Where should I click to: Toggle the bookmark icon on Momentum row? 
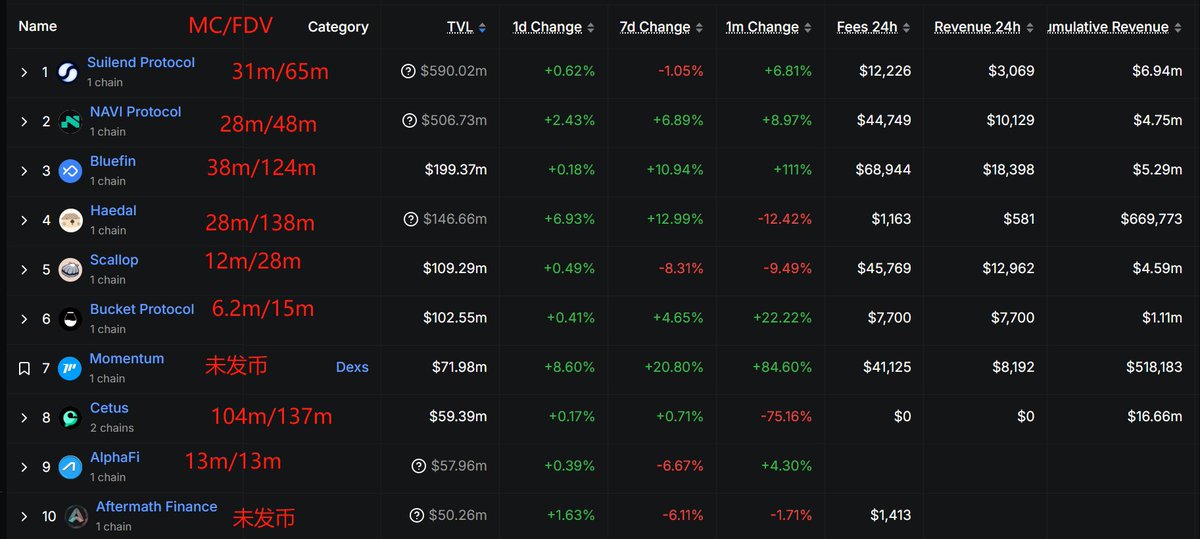tap(24, 368)
